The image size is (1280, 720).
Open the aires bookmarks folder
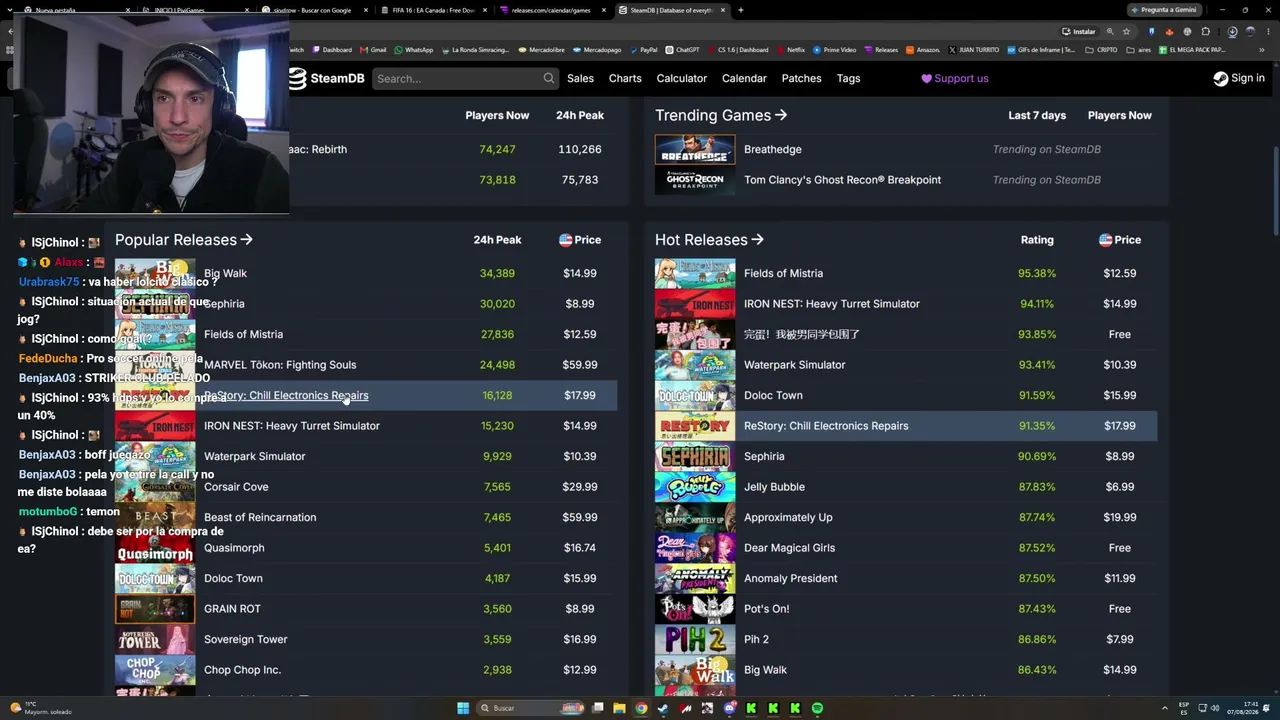tap(1140, 50)
